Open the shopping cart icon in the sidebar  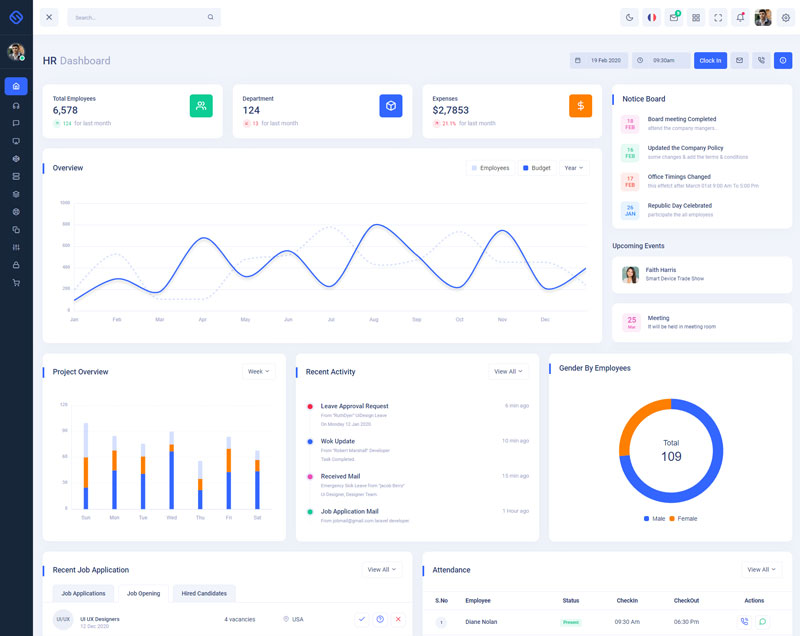tap(16, 283)
